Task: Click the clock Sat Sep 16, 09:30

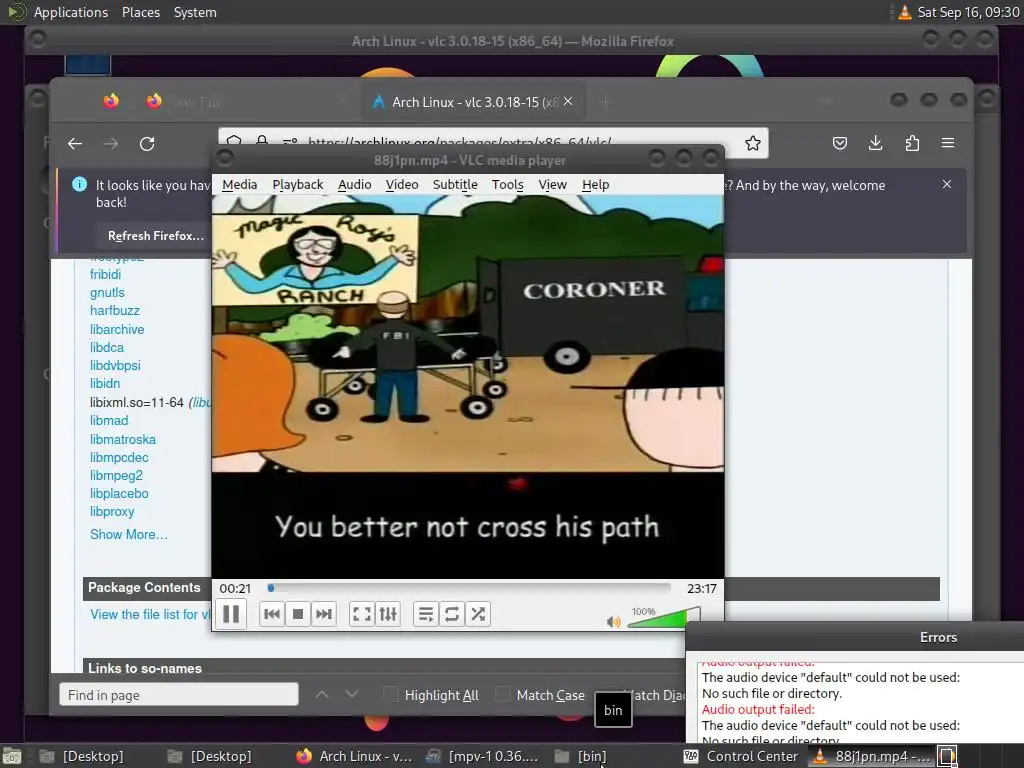Action: pos(968,12)
